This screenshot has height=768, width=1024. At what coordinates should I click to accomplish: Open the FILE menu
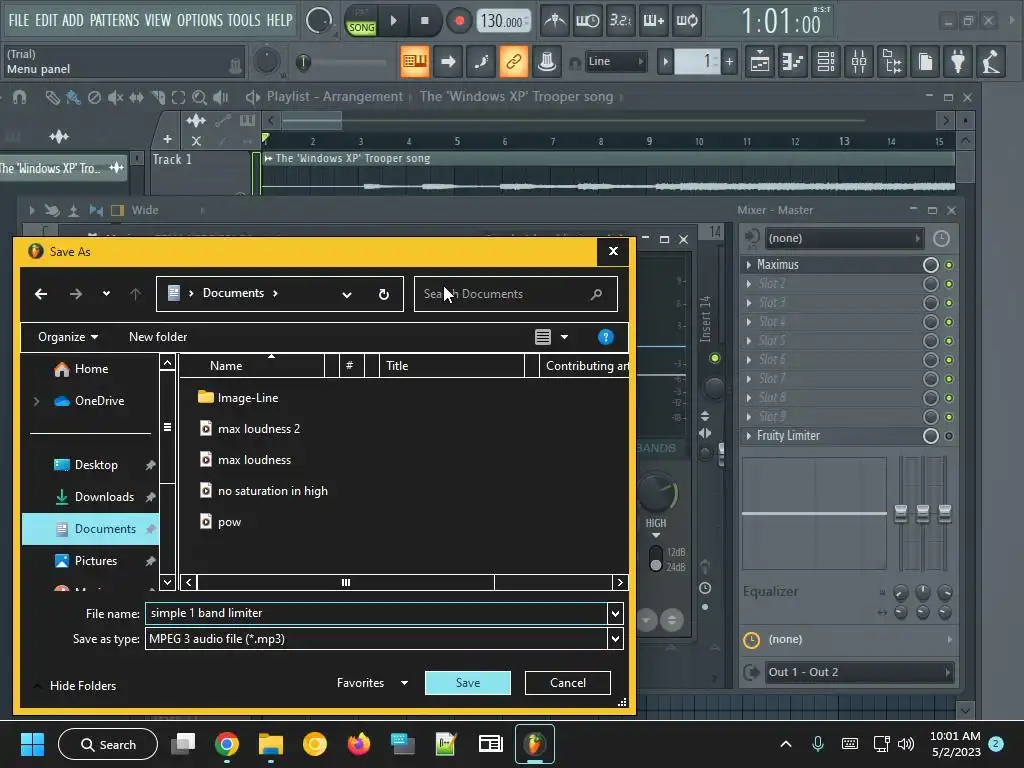tap(18, 20)
